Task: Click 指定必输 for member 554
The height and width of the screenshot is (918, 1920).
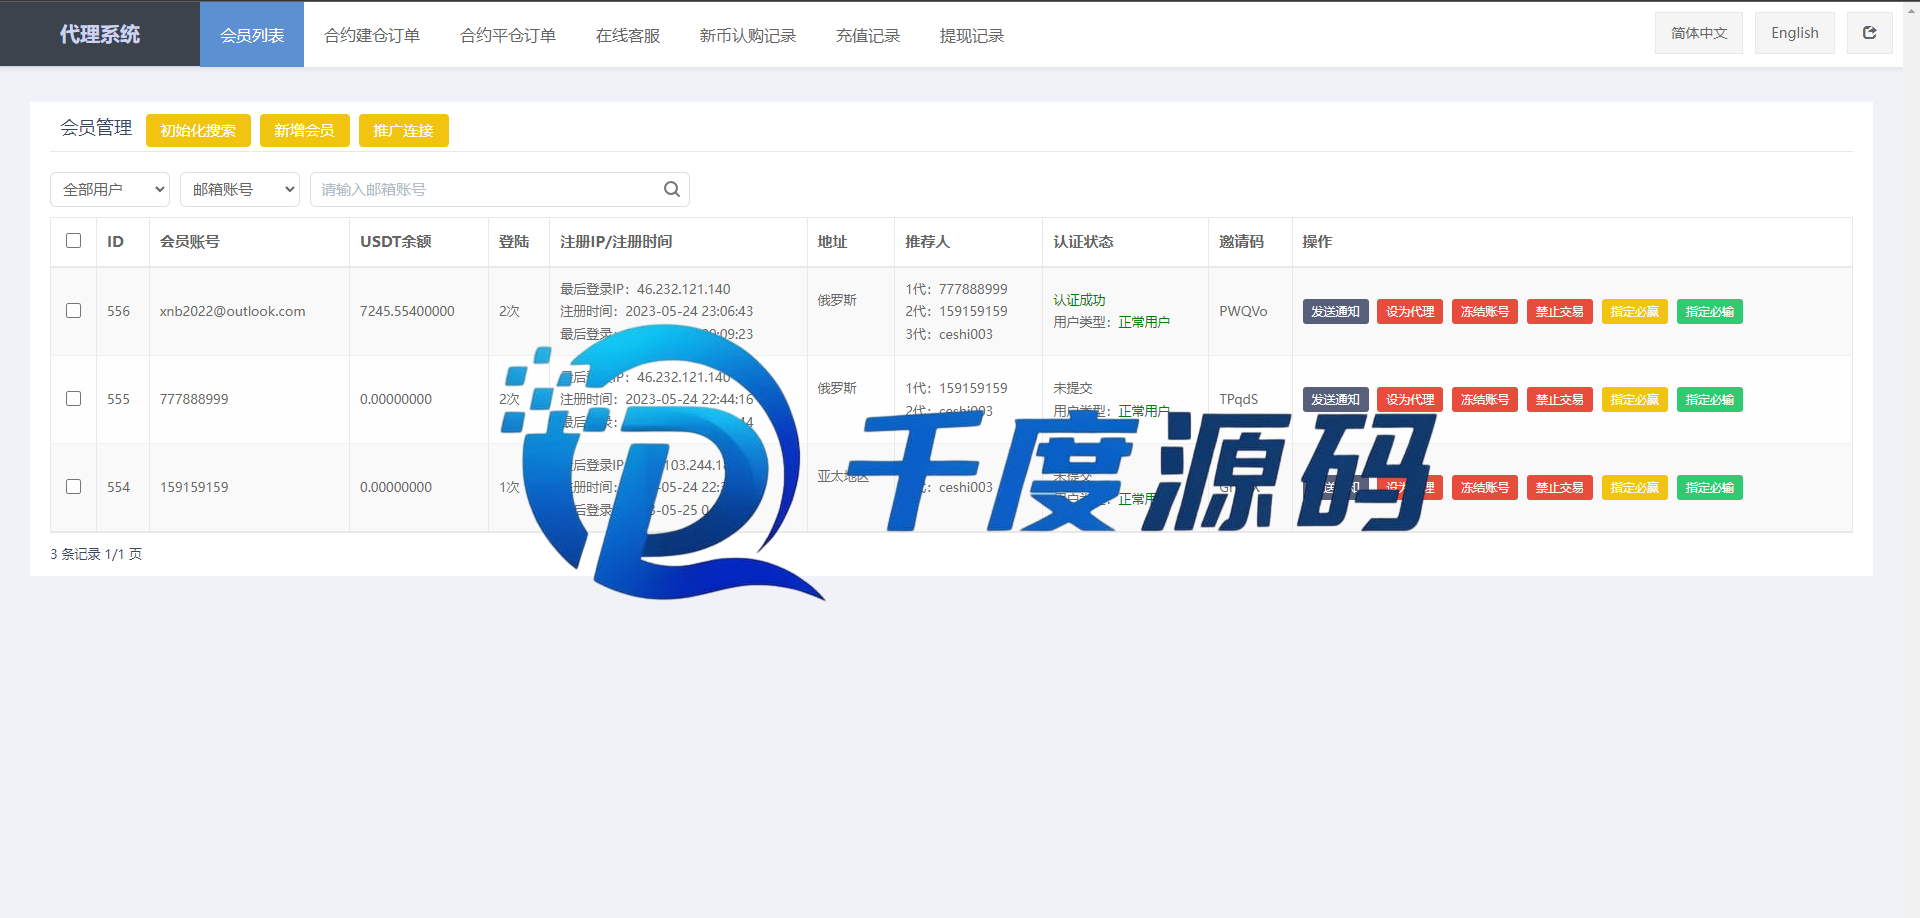Action: (x=1710, y=487)
